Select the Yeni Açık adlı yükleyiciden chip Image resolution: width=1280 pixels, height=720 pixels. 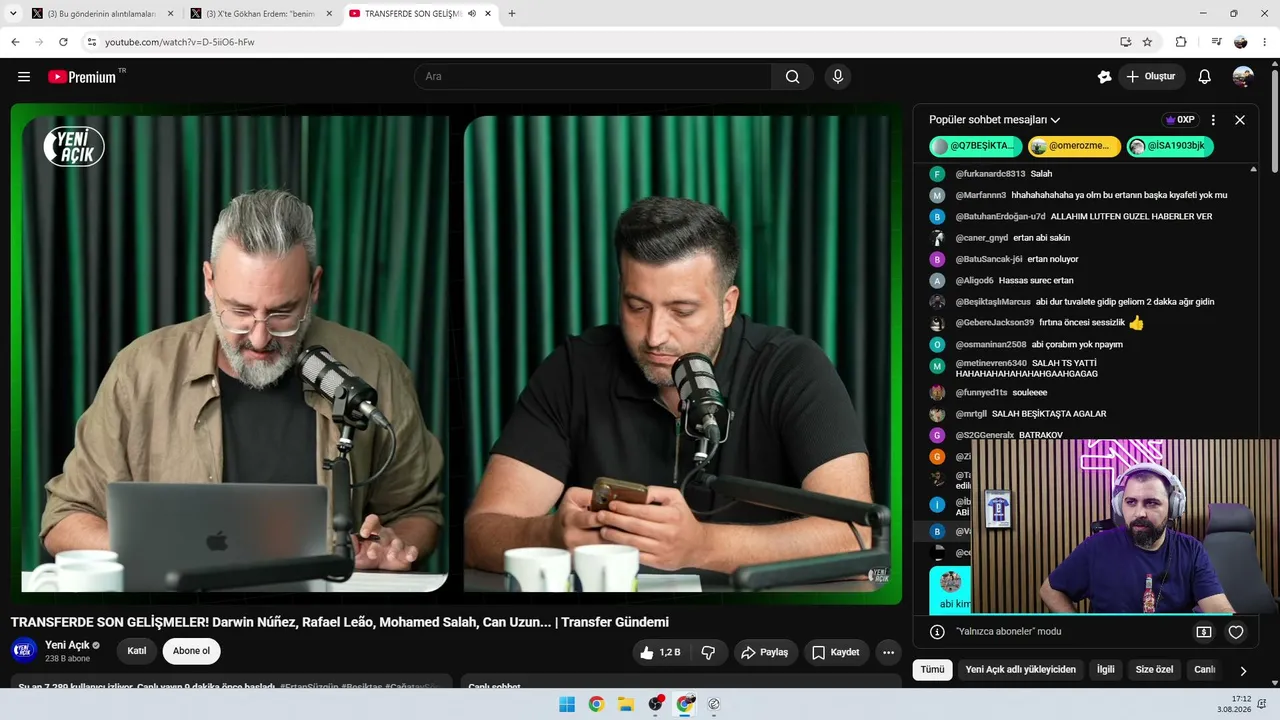(1021, 670)
